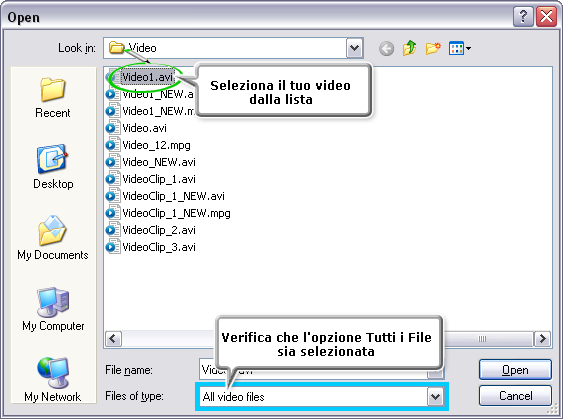The height and width of the screenshot is (419, 563).
Task: Click the icon beside VideoClip_1.avi
Action: pyautogui.click(x=113, y=179)
